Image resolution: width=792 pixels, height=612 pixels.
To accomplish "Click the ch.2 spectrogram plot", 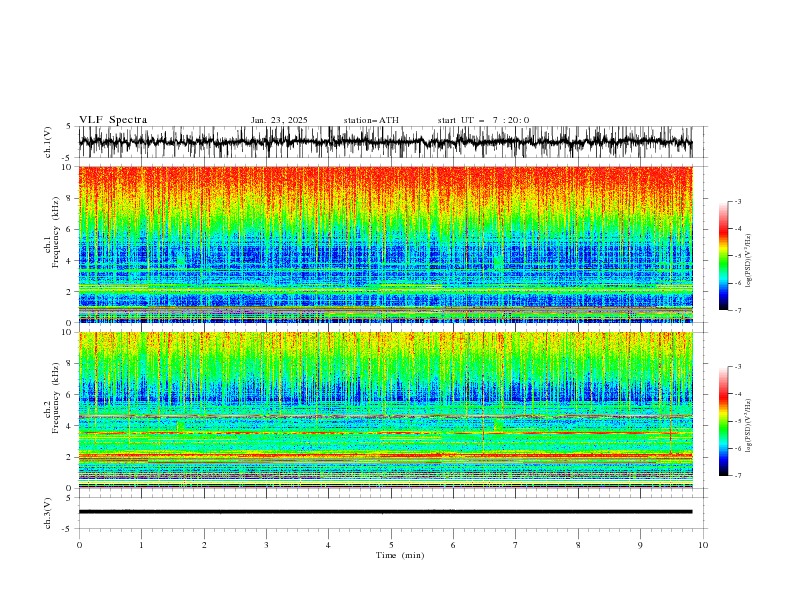I will point(385,410).
